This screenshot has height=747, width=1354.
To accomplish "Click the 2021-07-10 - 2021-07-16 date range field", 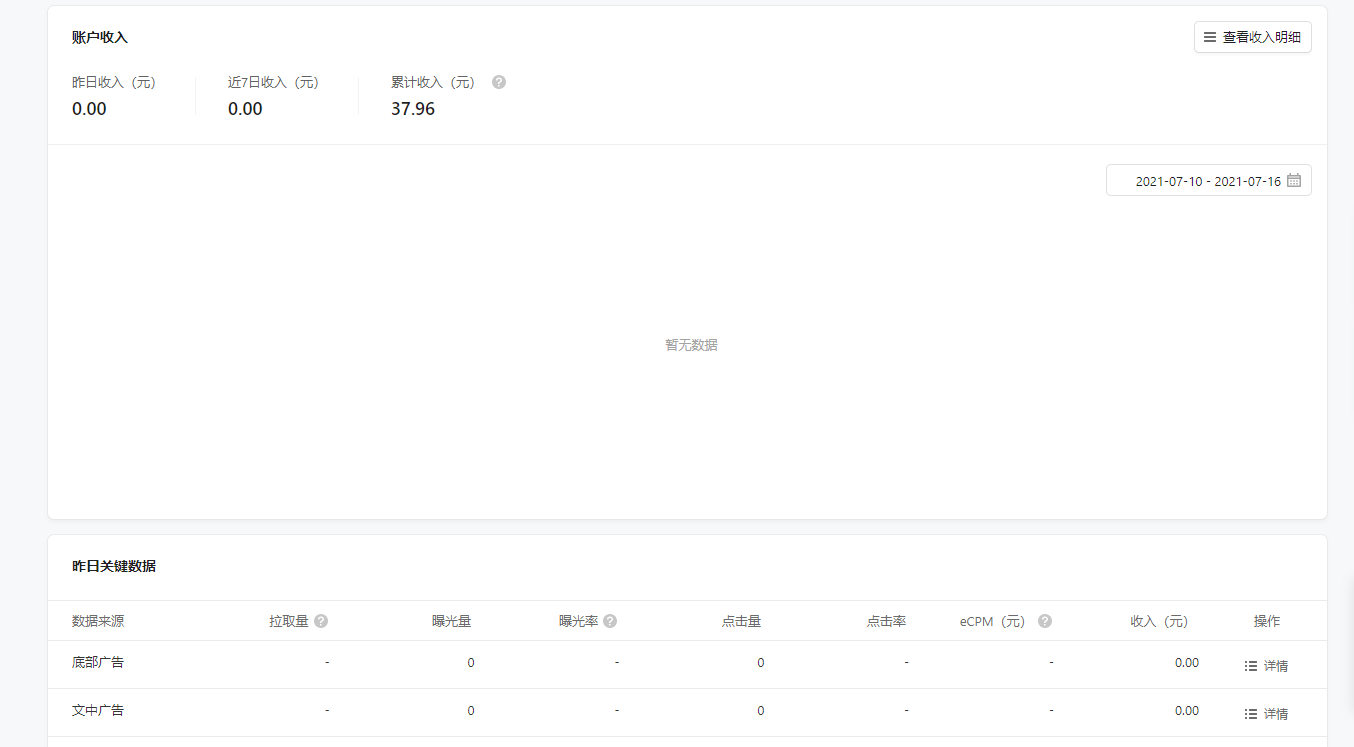I will pyautogui.click(x=1207, y=181).
